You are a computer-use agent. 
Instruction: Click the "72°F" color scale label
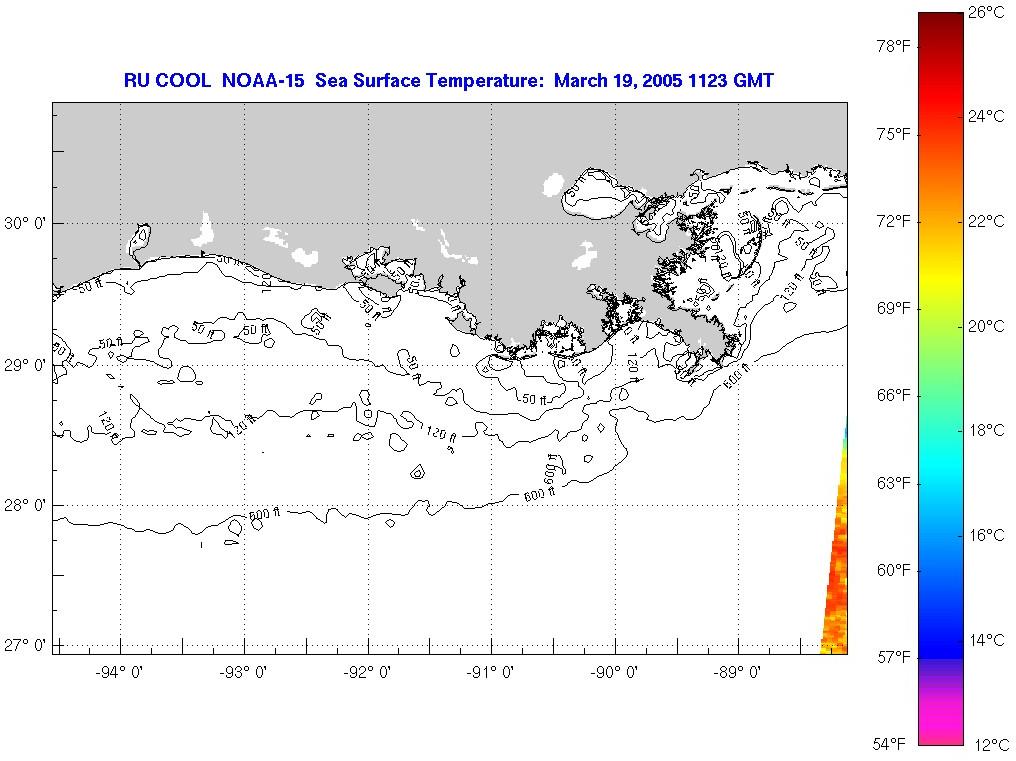(x=893, y=222)
